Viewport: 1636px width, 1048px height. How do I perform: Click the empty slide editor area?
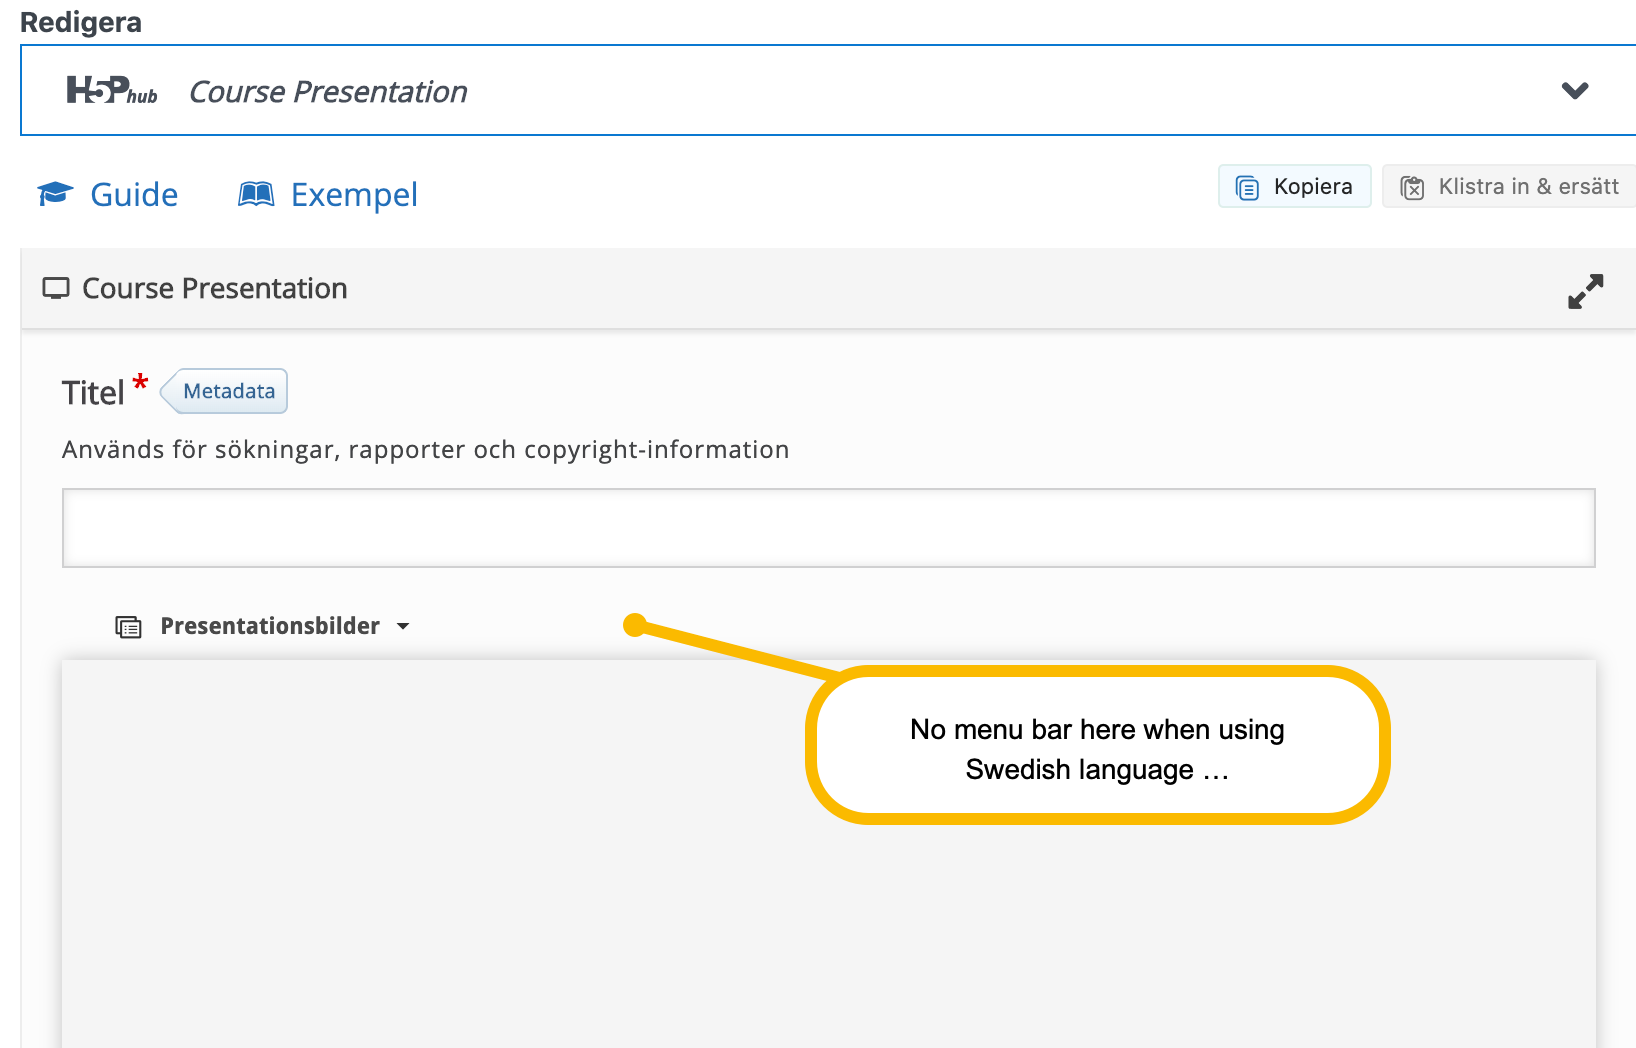click(828, 854)
